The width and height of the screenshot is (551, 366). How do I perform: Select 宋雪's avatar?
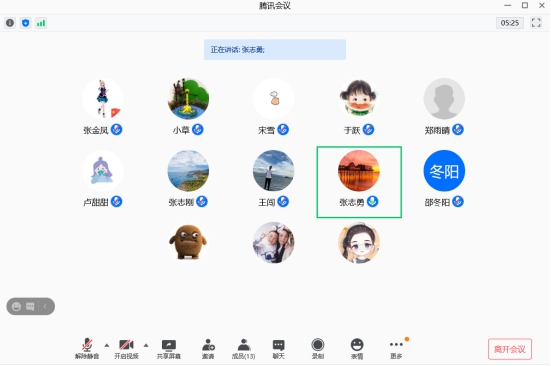tap(273, 99)
